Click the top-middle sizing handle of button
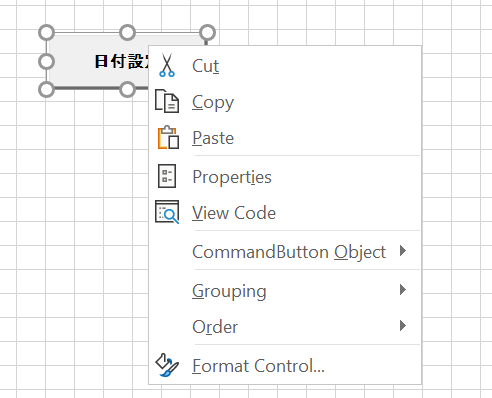 [127, 33]
